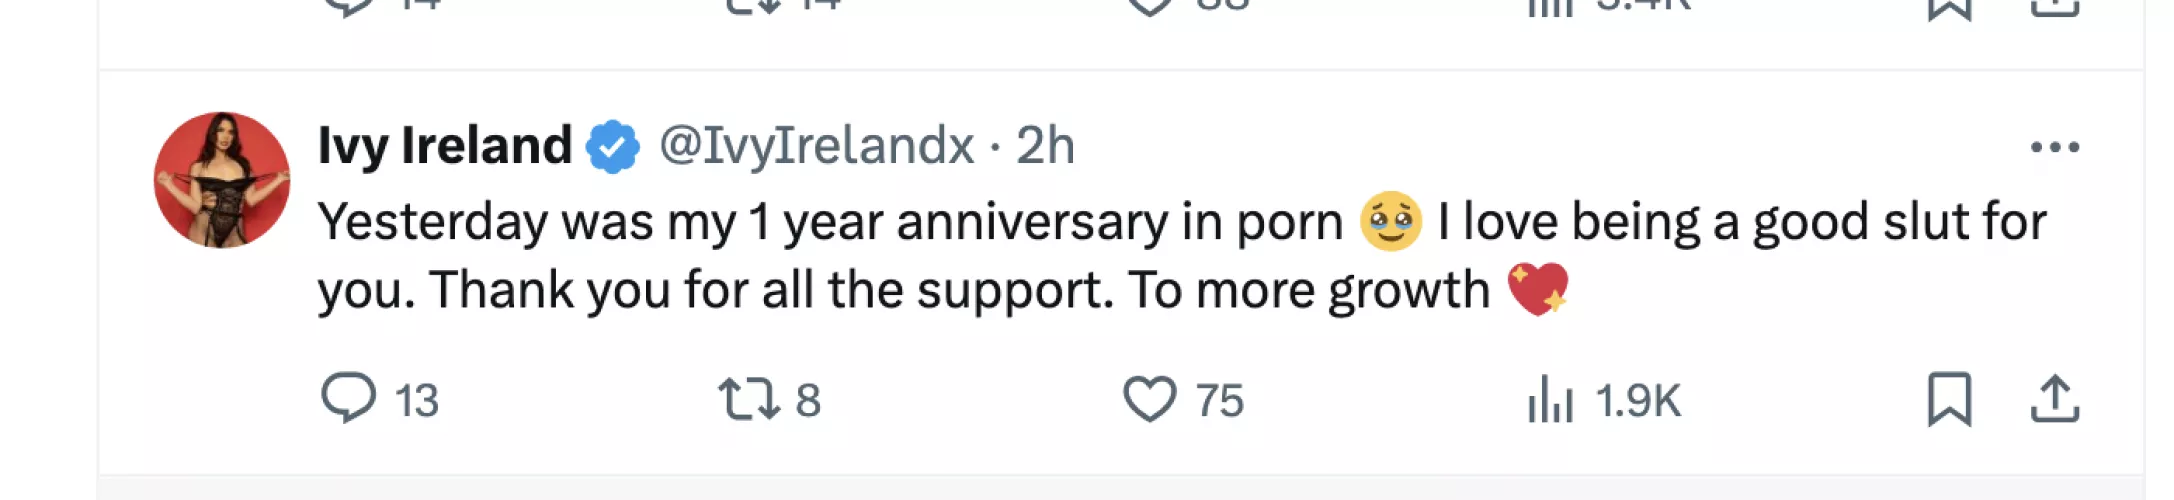The width and height of the screenshot is (2174, 500).
Task: Reply to Ivy Ireland's tweet
Action: pos(348,398)
